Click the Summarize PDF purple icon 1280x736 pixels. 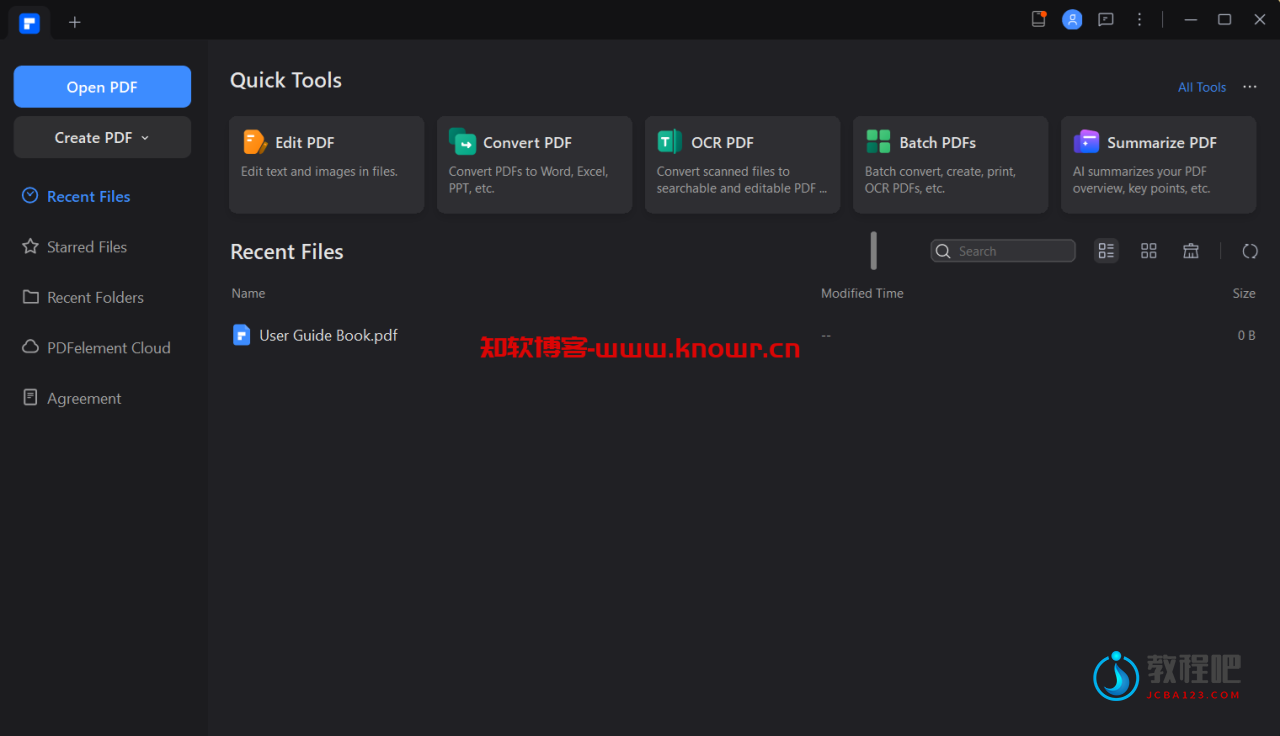pyautogui.click(x=1086, y=142)
